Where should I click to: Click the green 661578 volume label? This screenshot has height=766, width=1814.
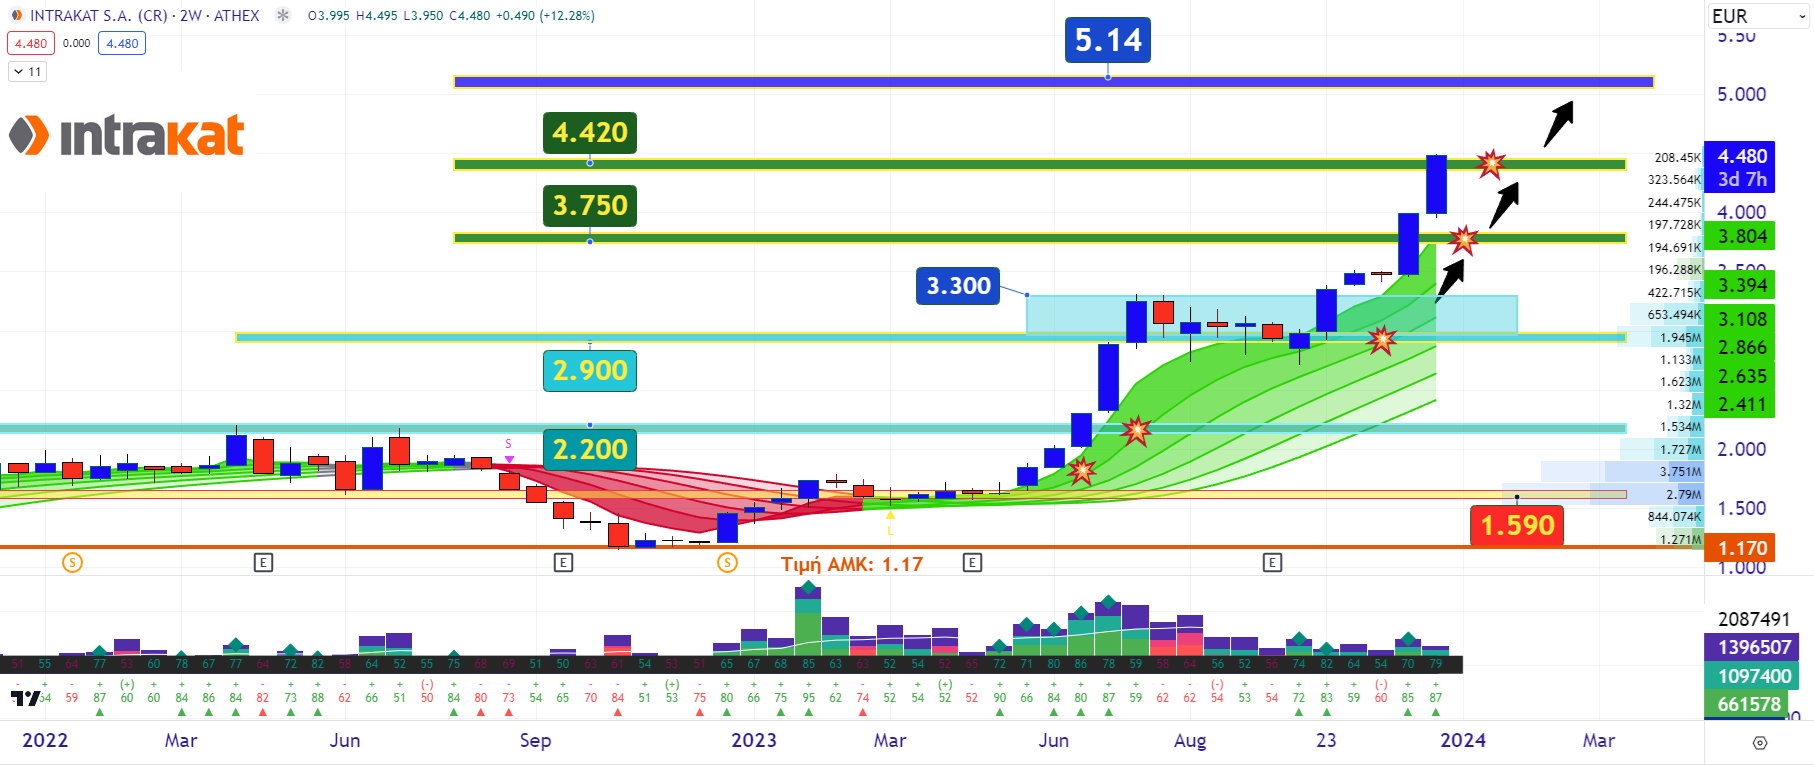[x=1748, y=704]
